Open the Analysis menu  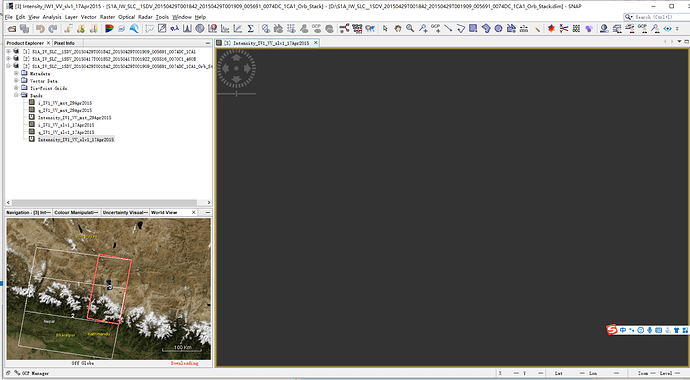(x=51, y=17)
